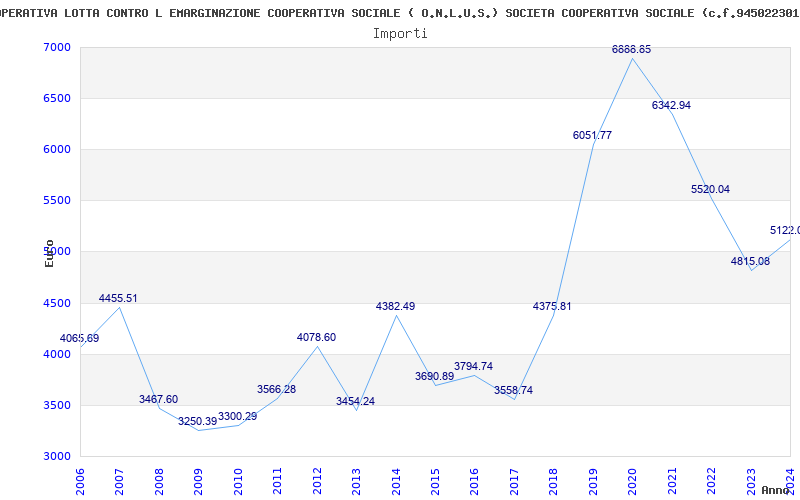
Task: Click the 2018 x-axis year label
Action: 554,482
